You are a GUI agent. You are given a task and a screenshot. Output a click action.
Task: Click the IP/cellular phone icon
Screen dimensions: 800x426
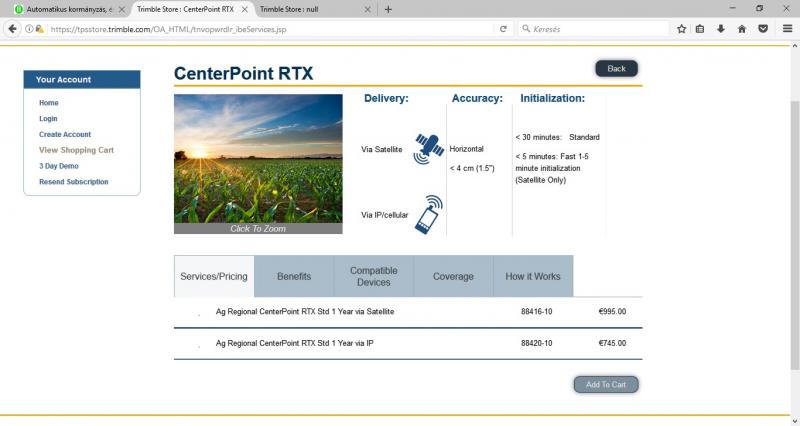pos(428,214)
